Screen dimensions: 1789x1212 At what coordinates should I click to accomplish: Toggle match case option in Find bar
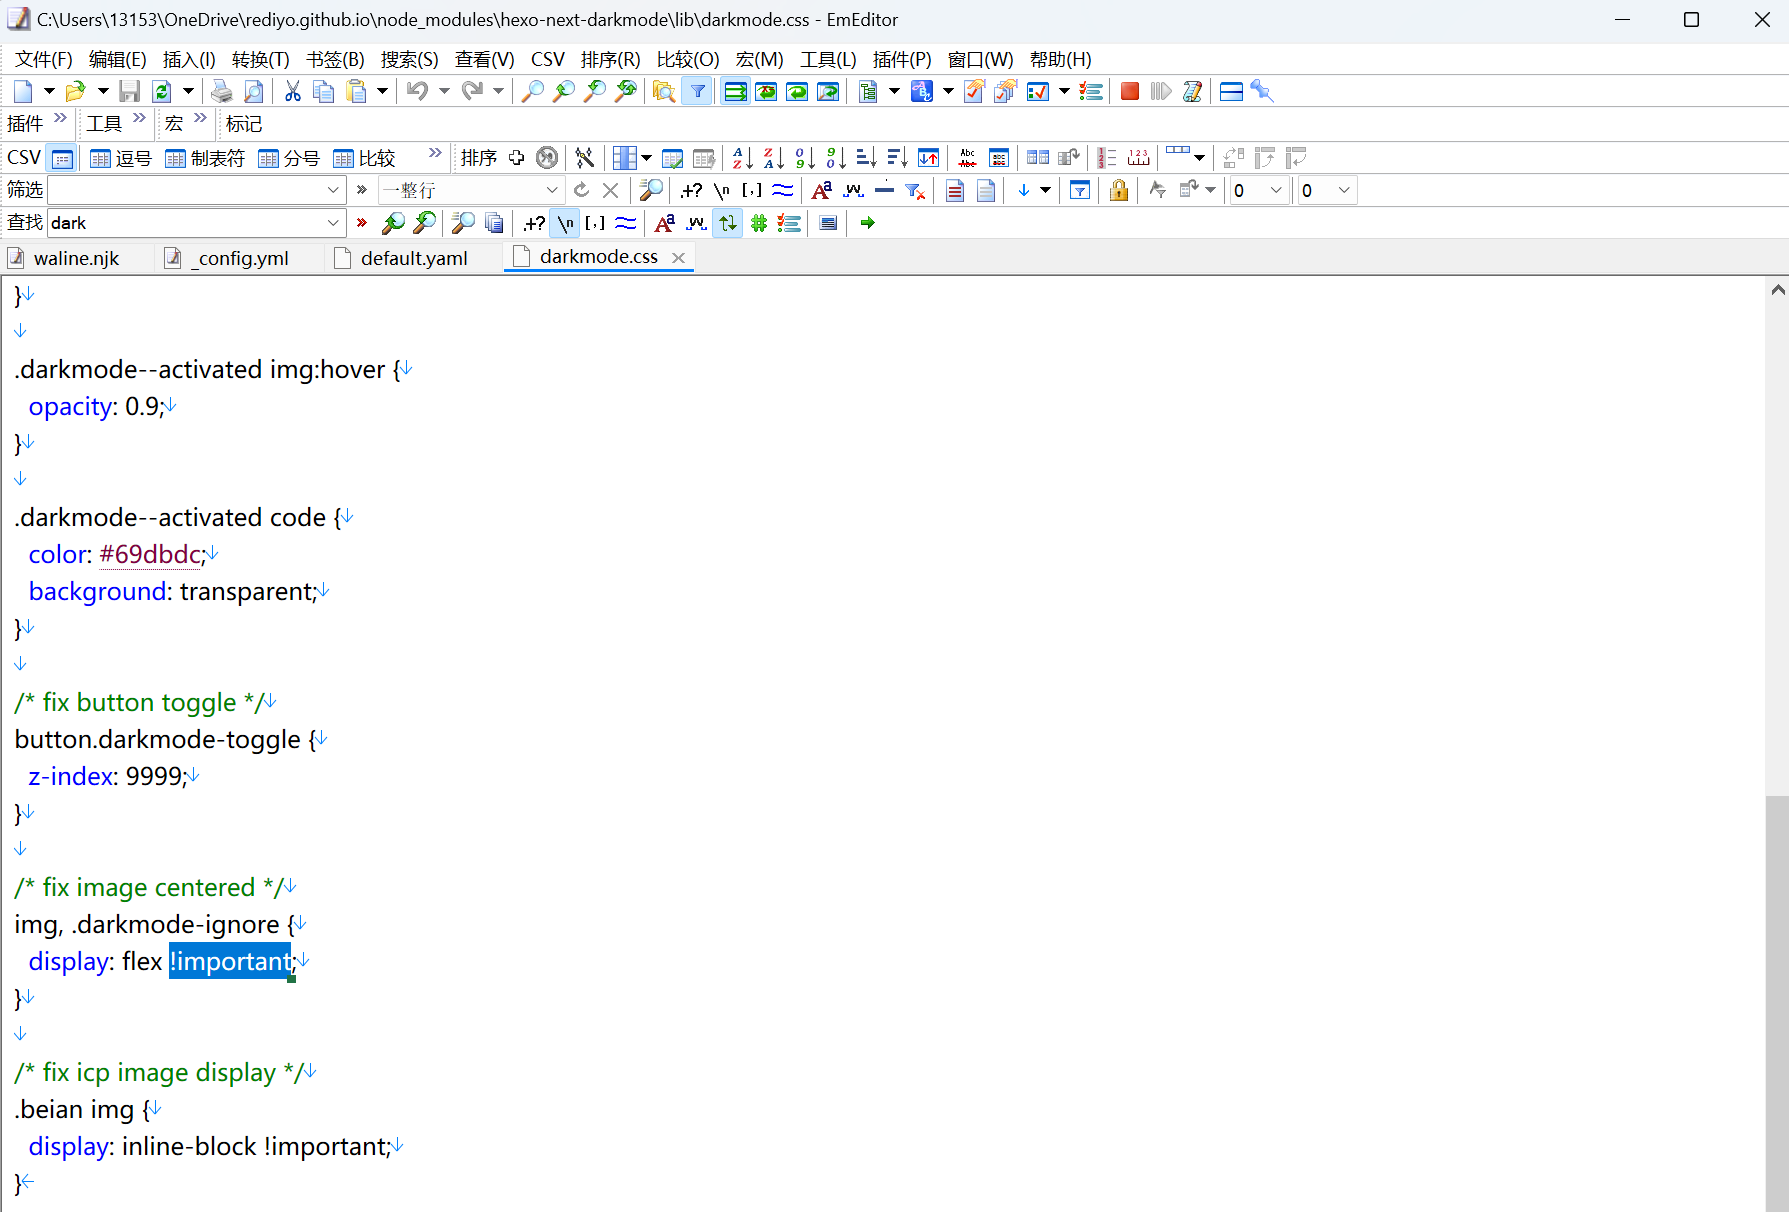[x=665, y=223]
